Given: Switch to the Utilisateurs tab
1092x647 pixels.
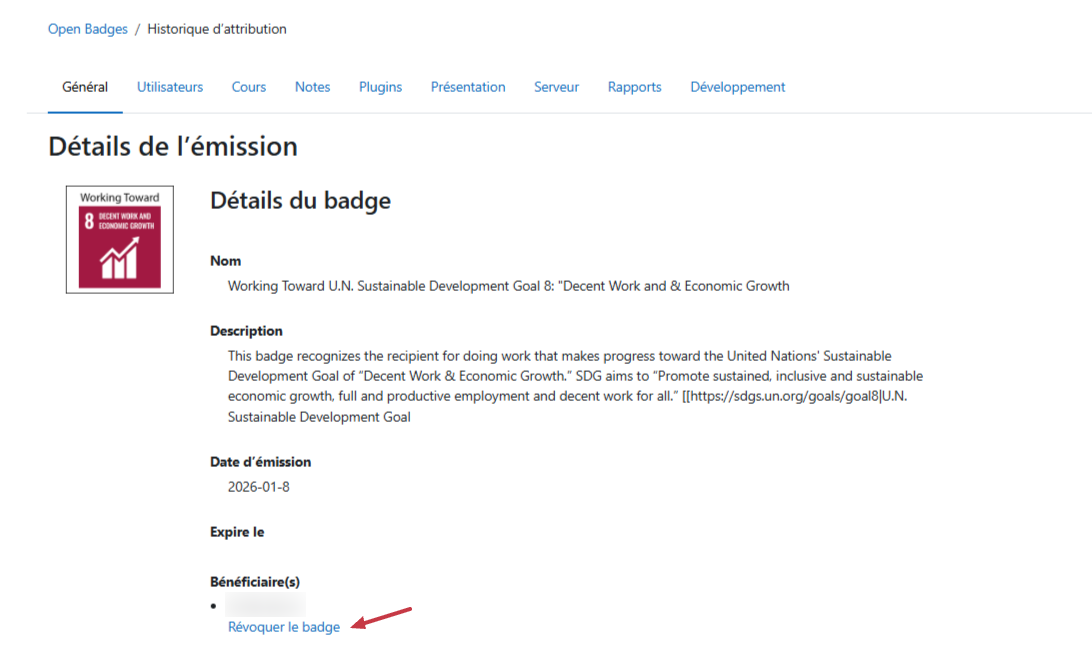Looking at the screenshot, I should point(170,87).
